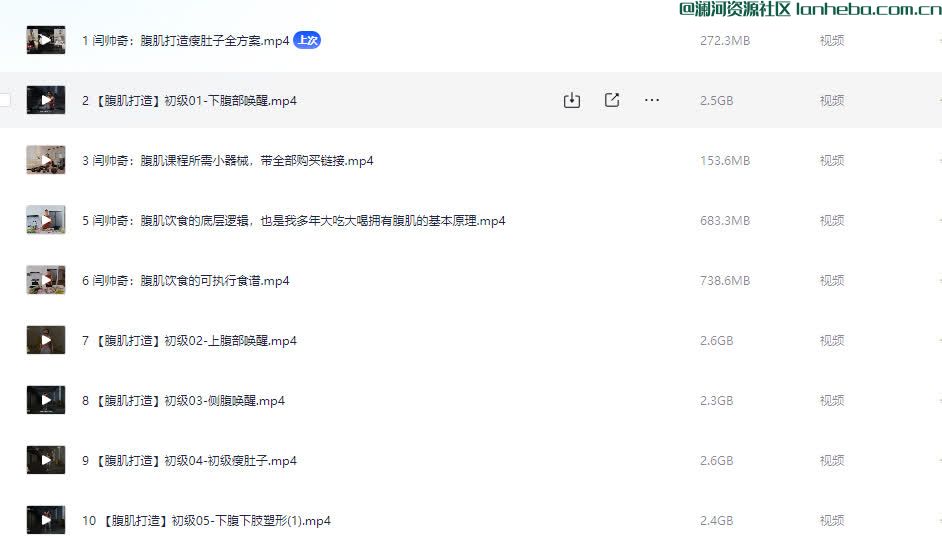Select the 738.6MB size cell
The image size is (942, 543).
coord(725,281)
